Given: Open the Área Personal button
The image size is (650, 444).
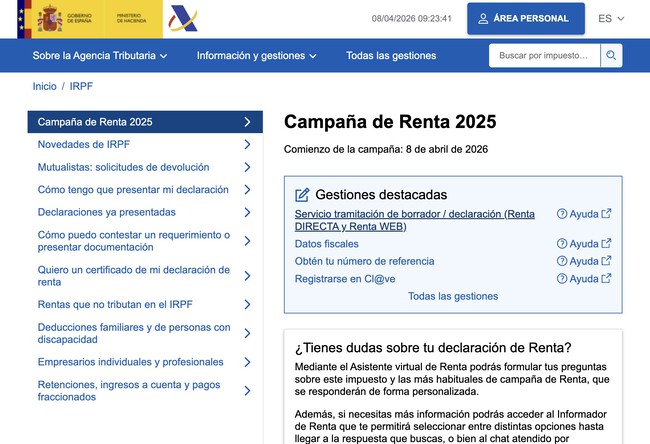Looking at the screenshot, I should coord(526,19).
